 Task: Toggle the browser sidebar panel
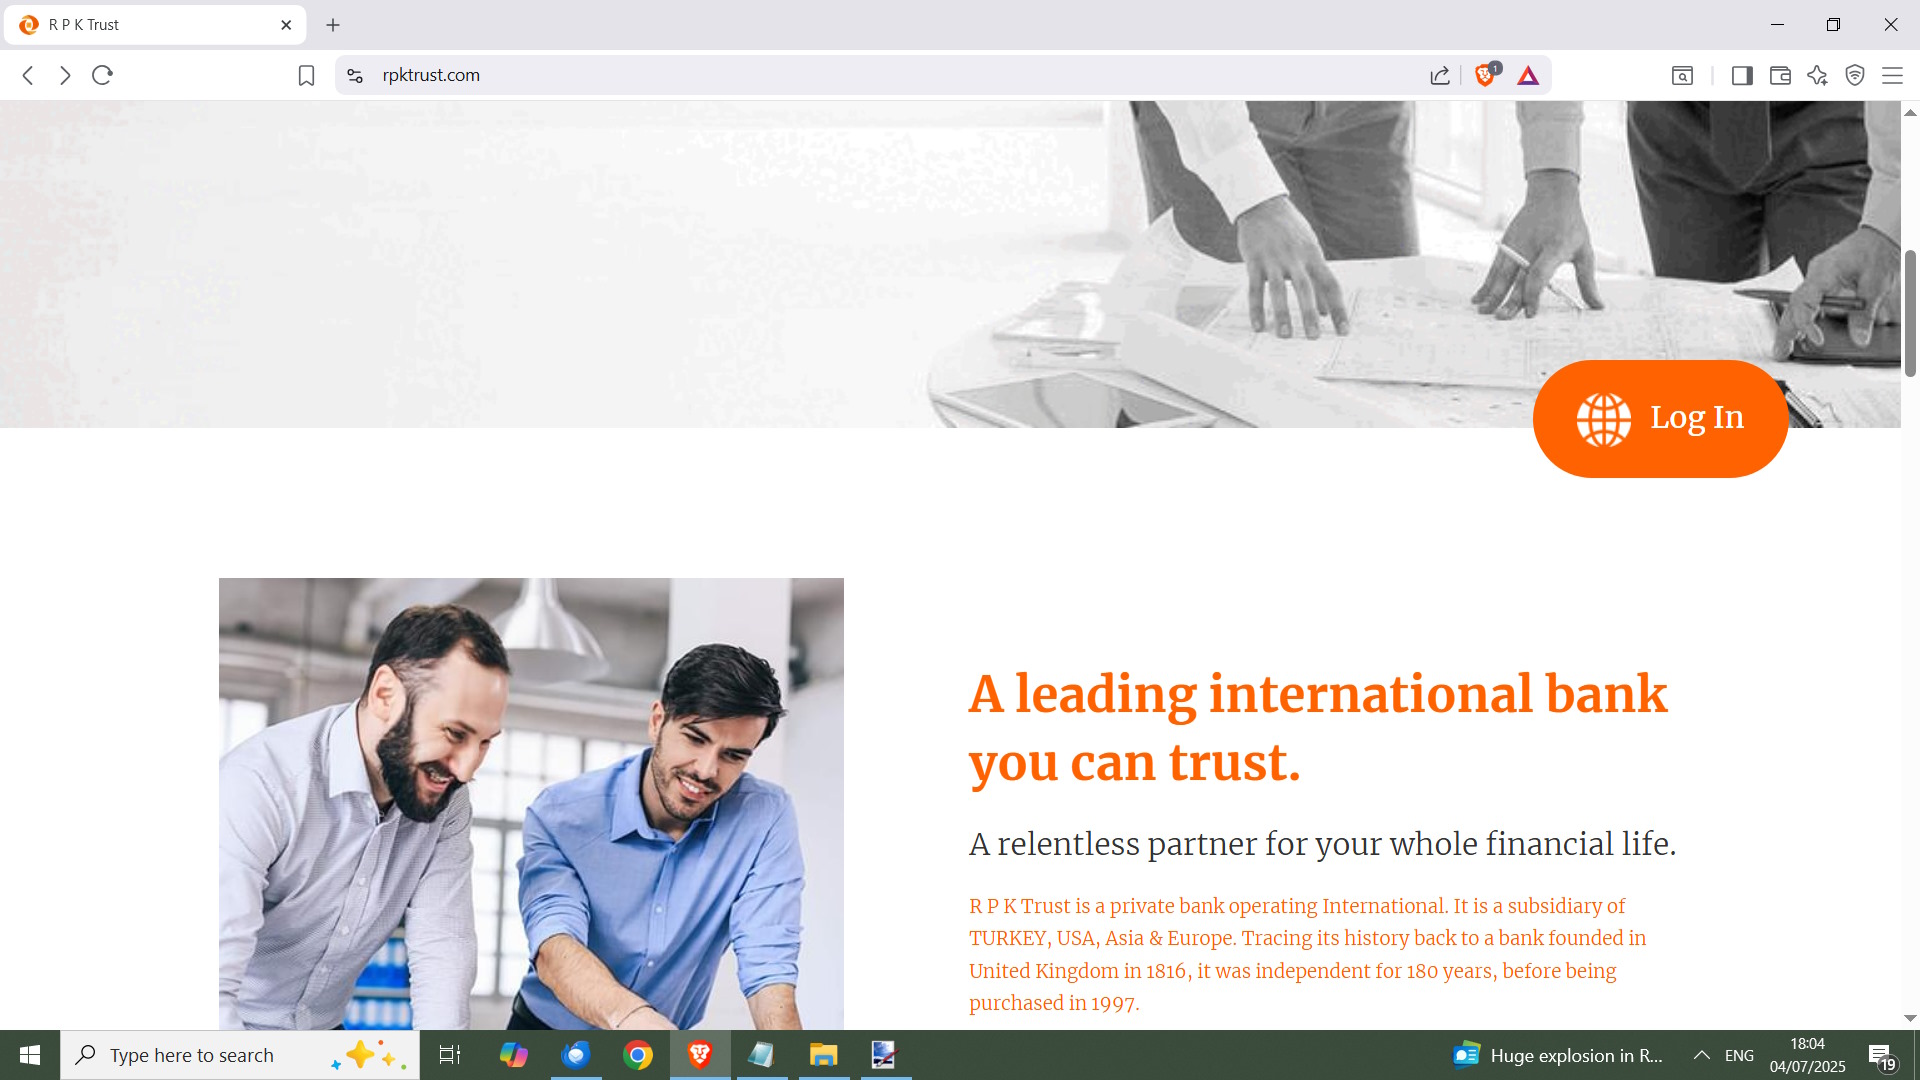coord(1742,76)
